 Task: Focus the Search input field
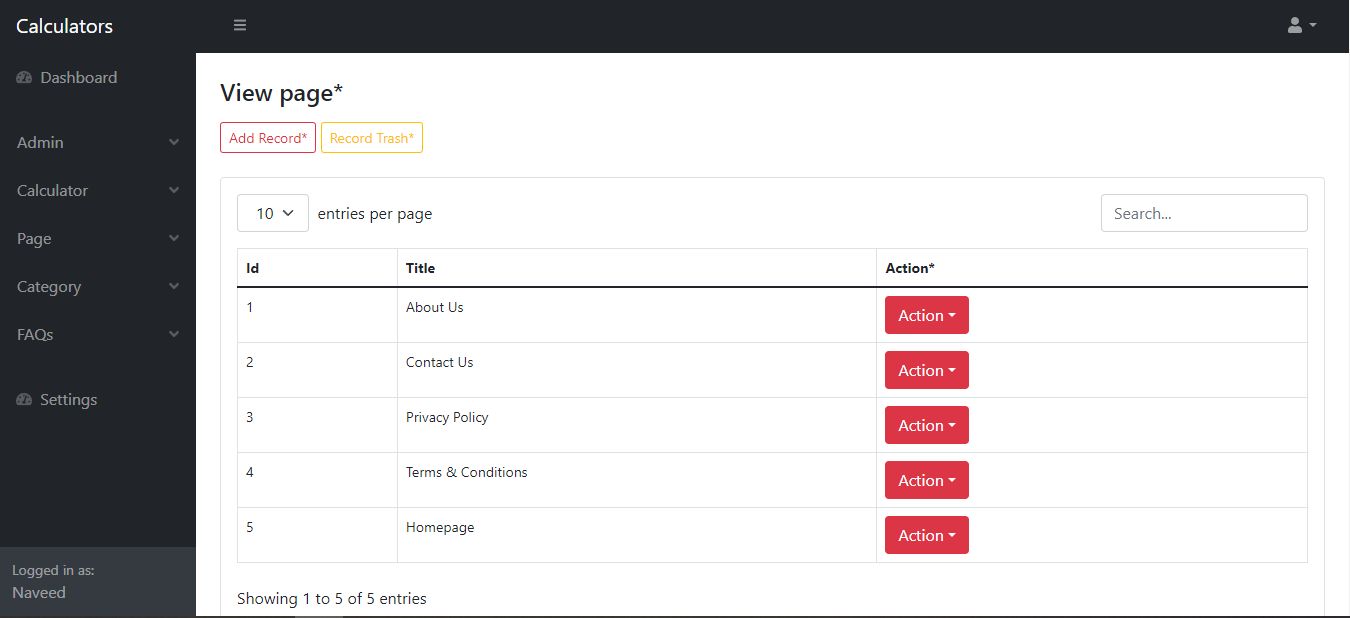click(x=1204, y=213)
